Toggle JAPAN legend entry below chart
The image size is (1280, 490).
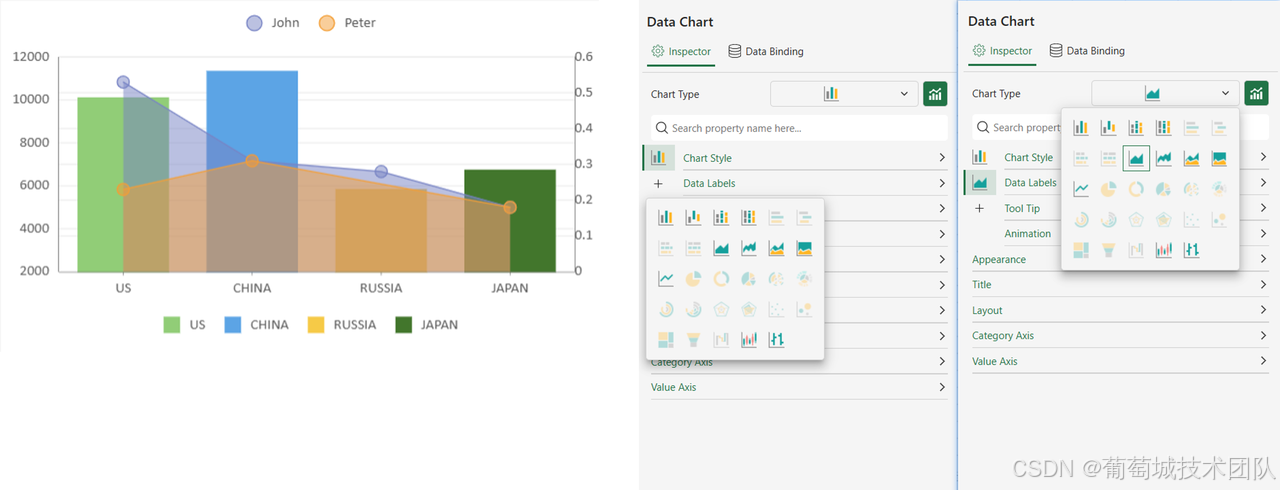[427, 325]
